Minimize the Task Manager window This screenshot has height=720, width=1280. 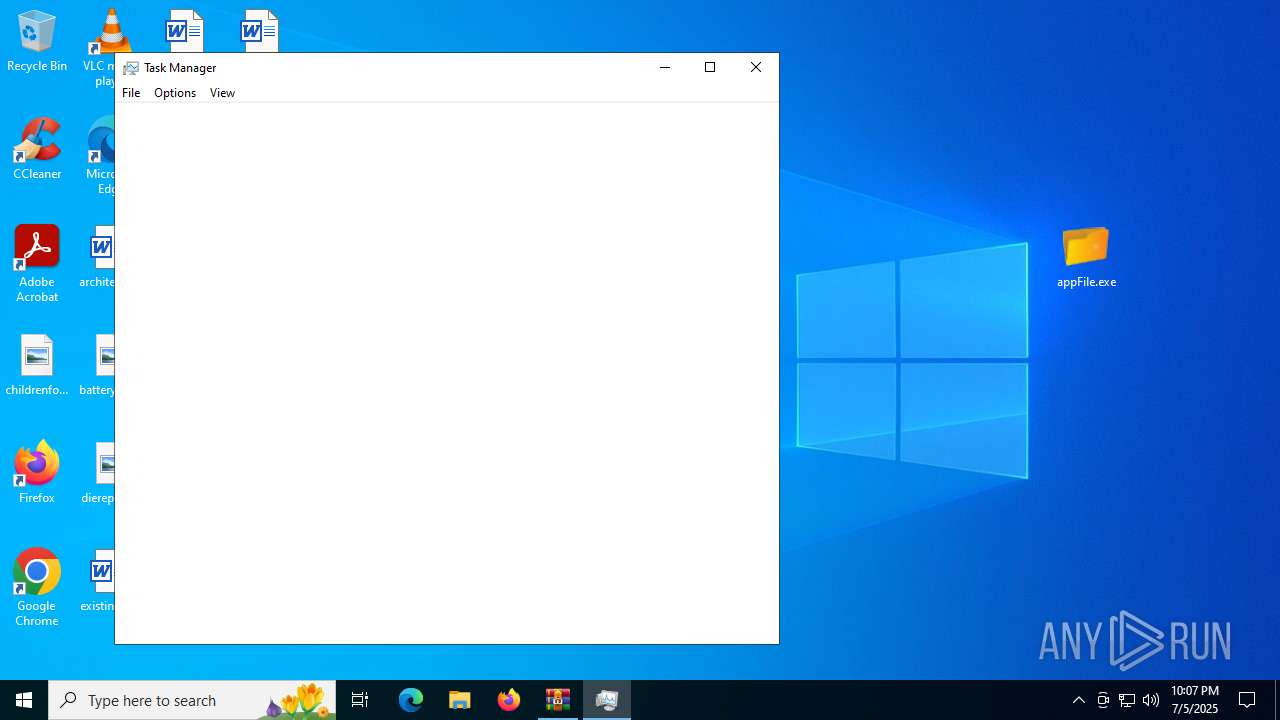(x=664, y=67)
